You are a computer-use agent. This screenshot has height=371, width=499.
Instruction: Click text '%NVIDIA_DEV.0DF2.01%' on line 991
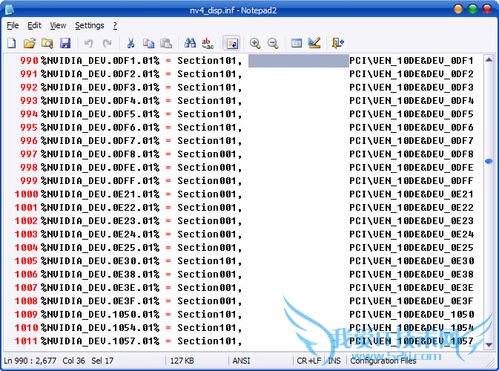[100, 74]
